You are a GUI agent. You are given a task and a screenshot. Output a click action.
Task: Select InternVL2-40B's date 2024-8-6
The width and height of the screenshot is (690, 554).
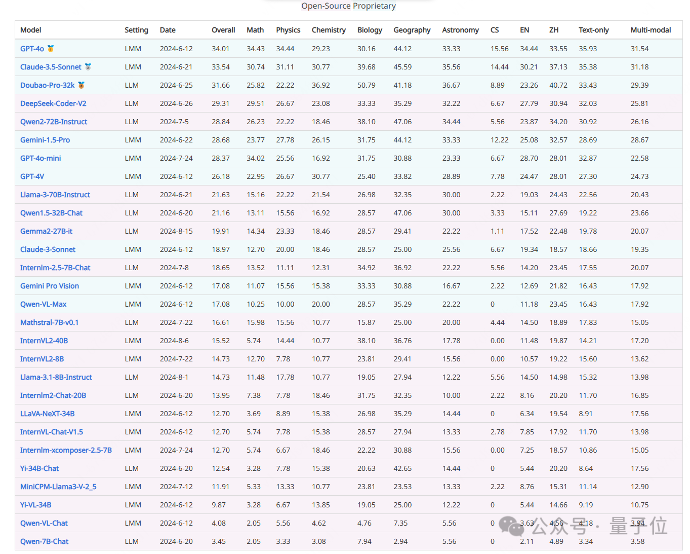pyautogui.click(x=174, y=341)
